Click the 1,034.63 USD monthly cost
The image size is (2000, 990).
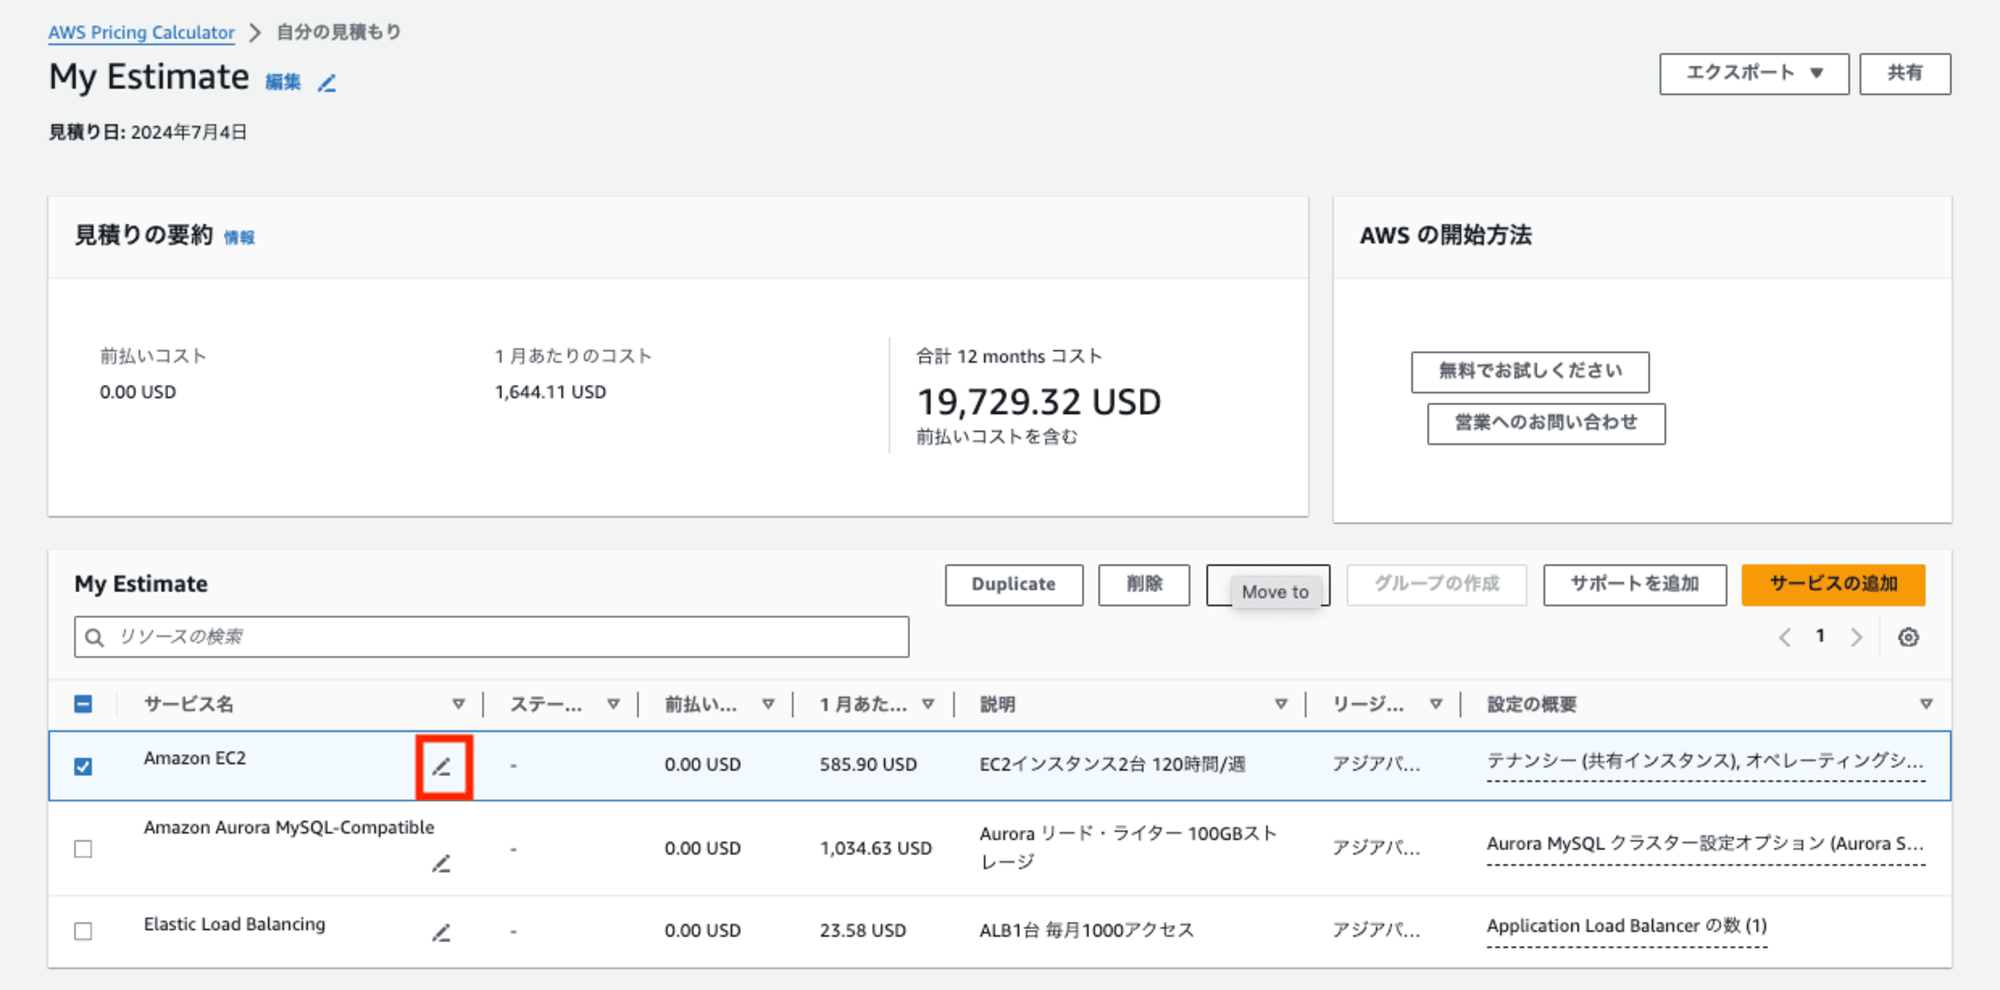point(876,849)
